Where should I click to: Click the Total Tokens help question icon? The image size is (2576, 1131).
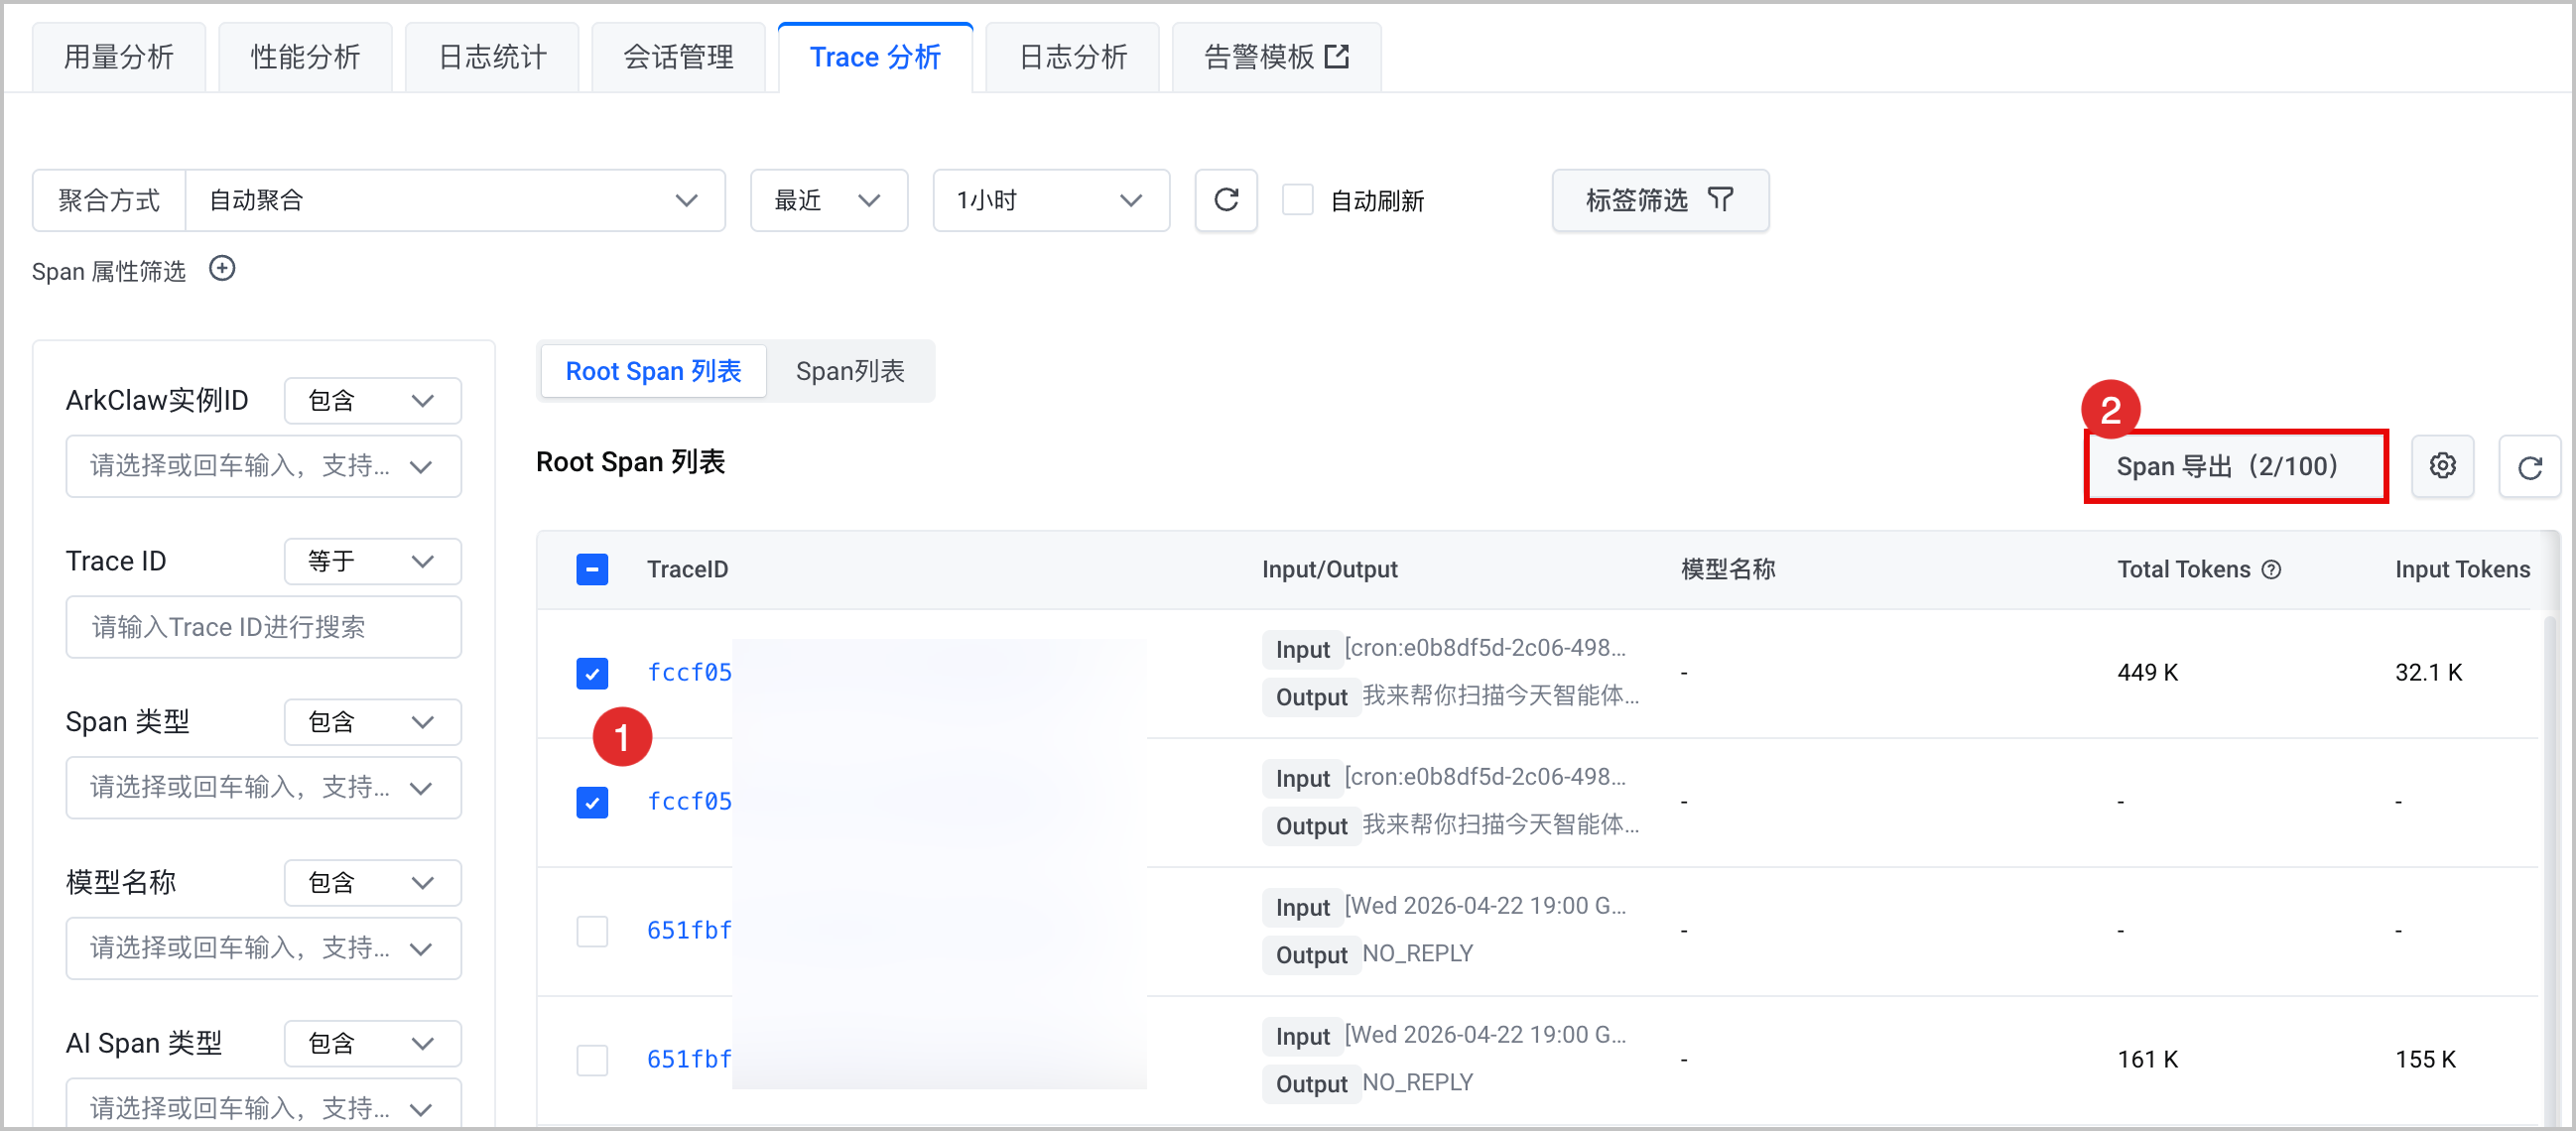2272,569
